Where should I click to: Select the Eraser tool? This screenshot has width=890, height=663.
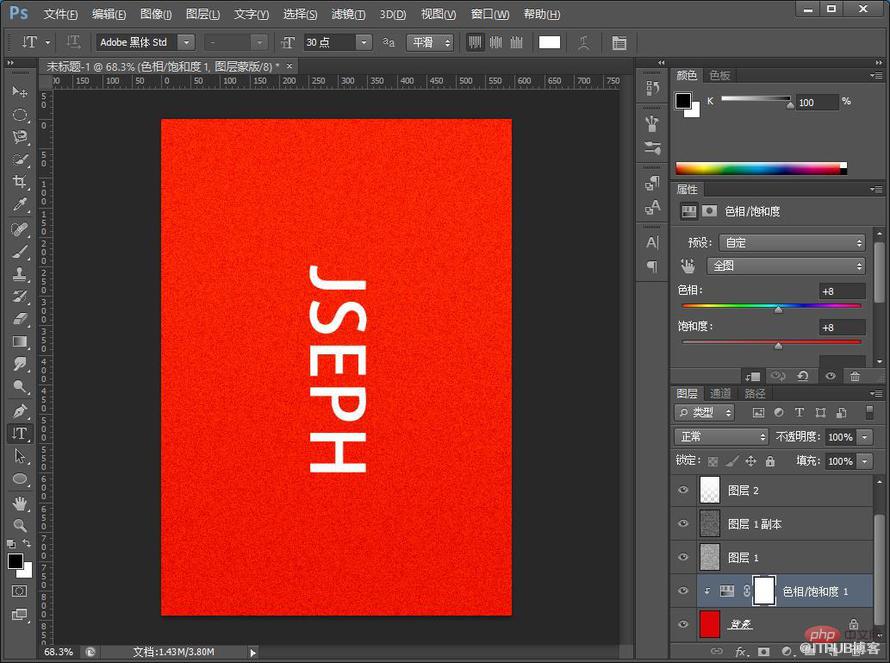tap(19, 318)
